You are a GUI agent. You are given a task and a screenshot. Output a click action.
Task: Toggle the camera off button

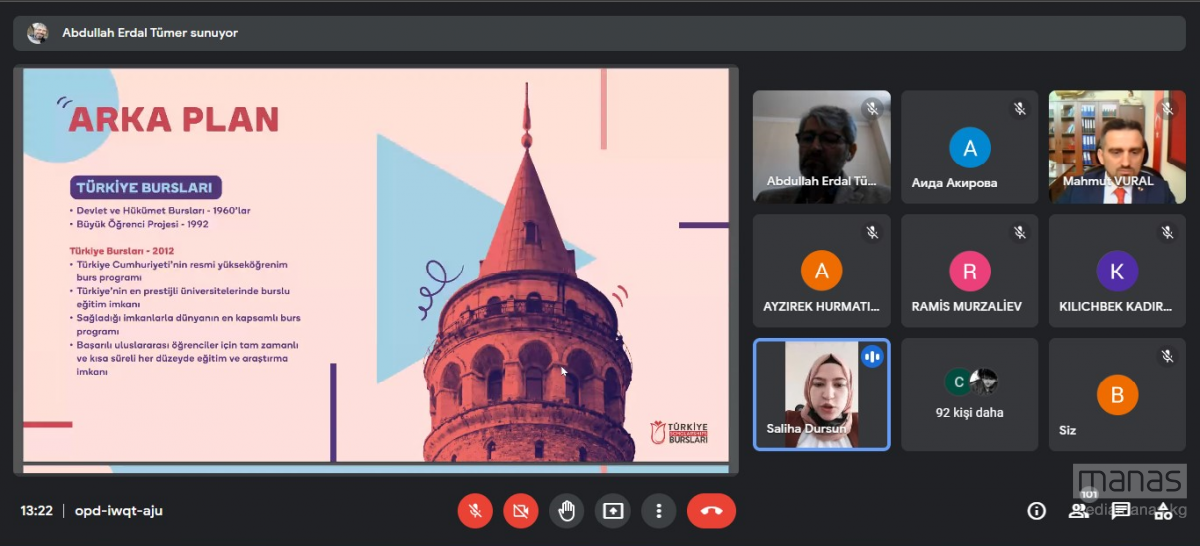[x=521, y=511]
